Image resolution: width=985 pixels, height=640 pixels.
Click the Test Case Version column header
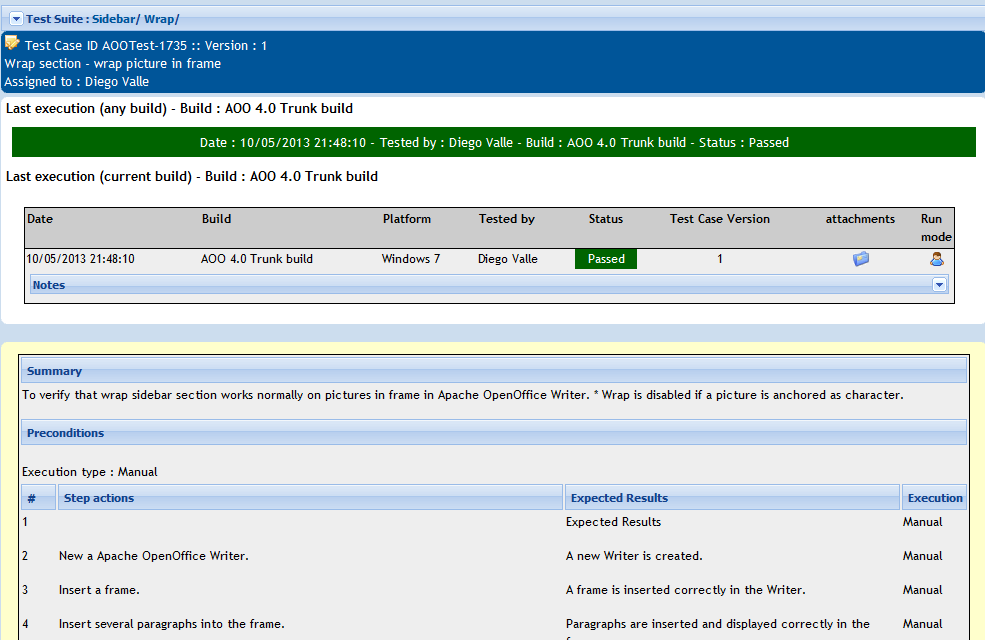tap(719, 219)
